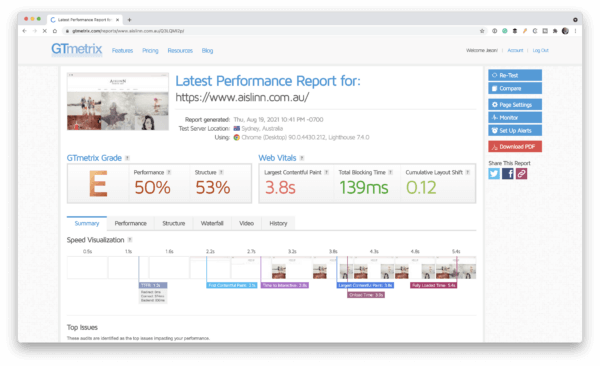Click the Fully Loaded Time marker
This screenshot has height=366, width=600.
434,285
